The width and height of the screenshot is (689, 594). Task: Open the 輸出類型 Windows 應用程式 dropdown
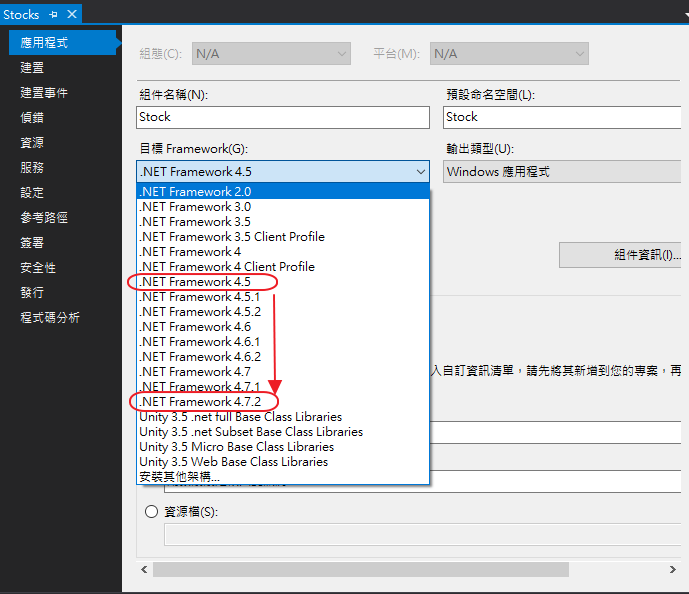coord(562,172)
